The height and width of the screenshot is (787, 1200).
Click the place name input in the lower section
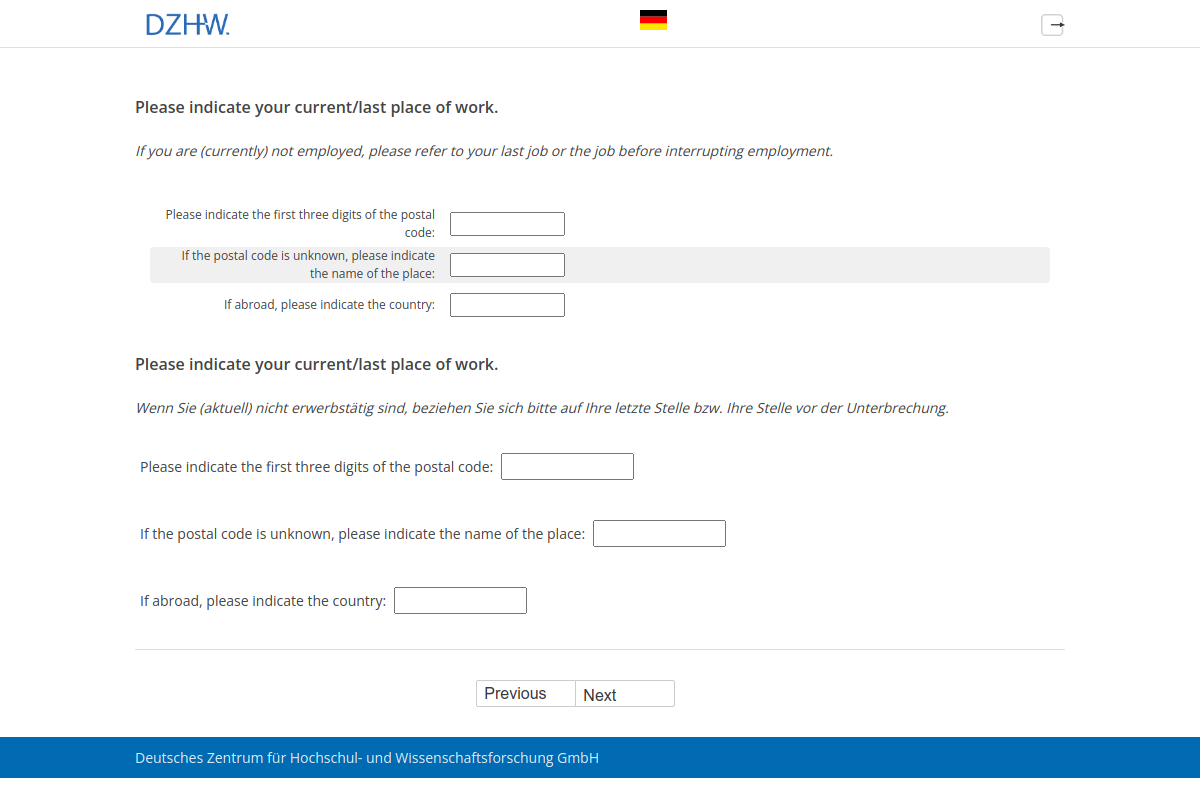tap(659, 533)
